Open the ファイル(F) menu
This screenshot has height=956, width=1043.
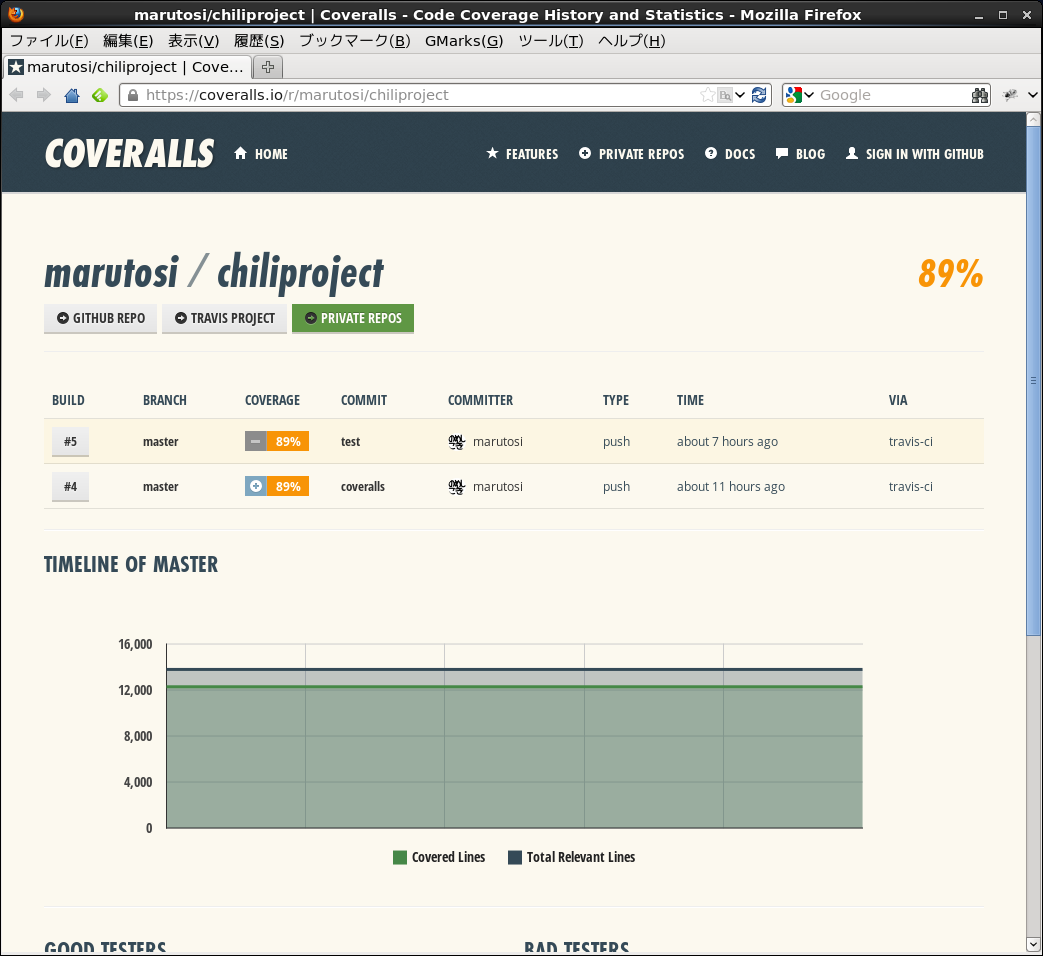49,41
